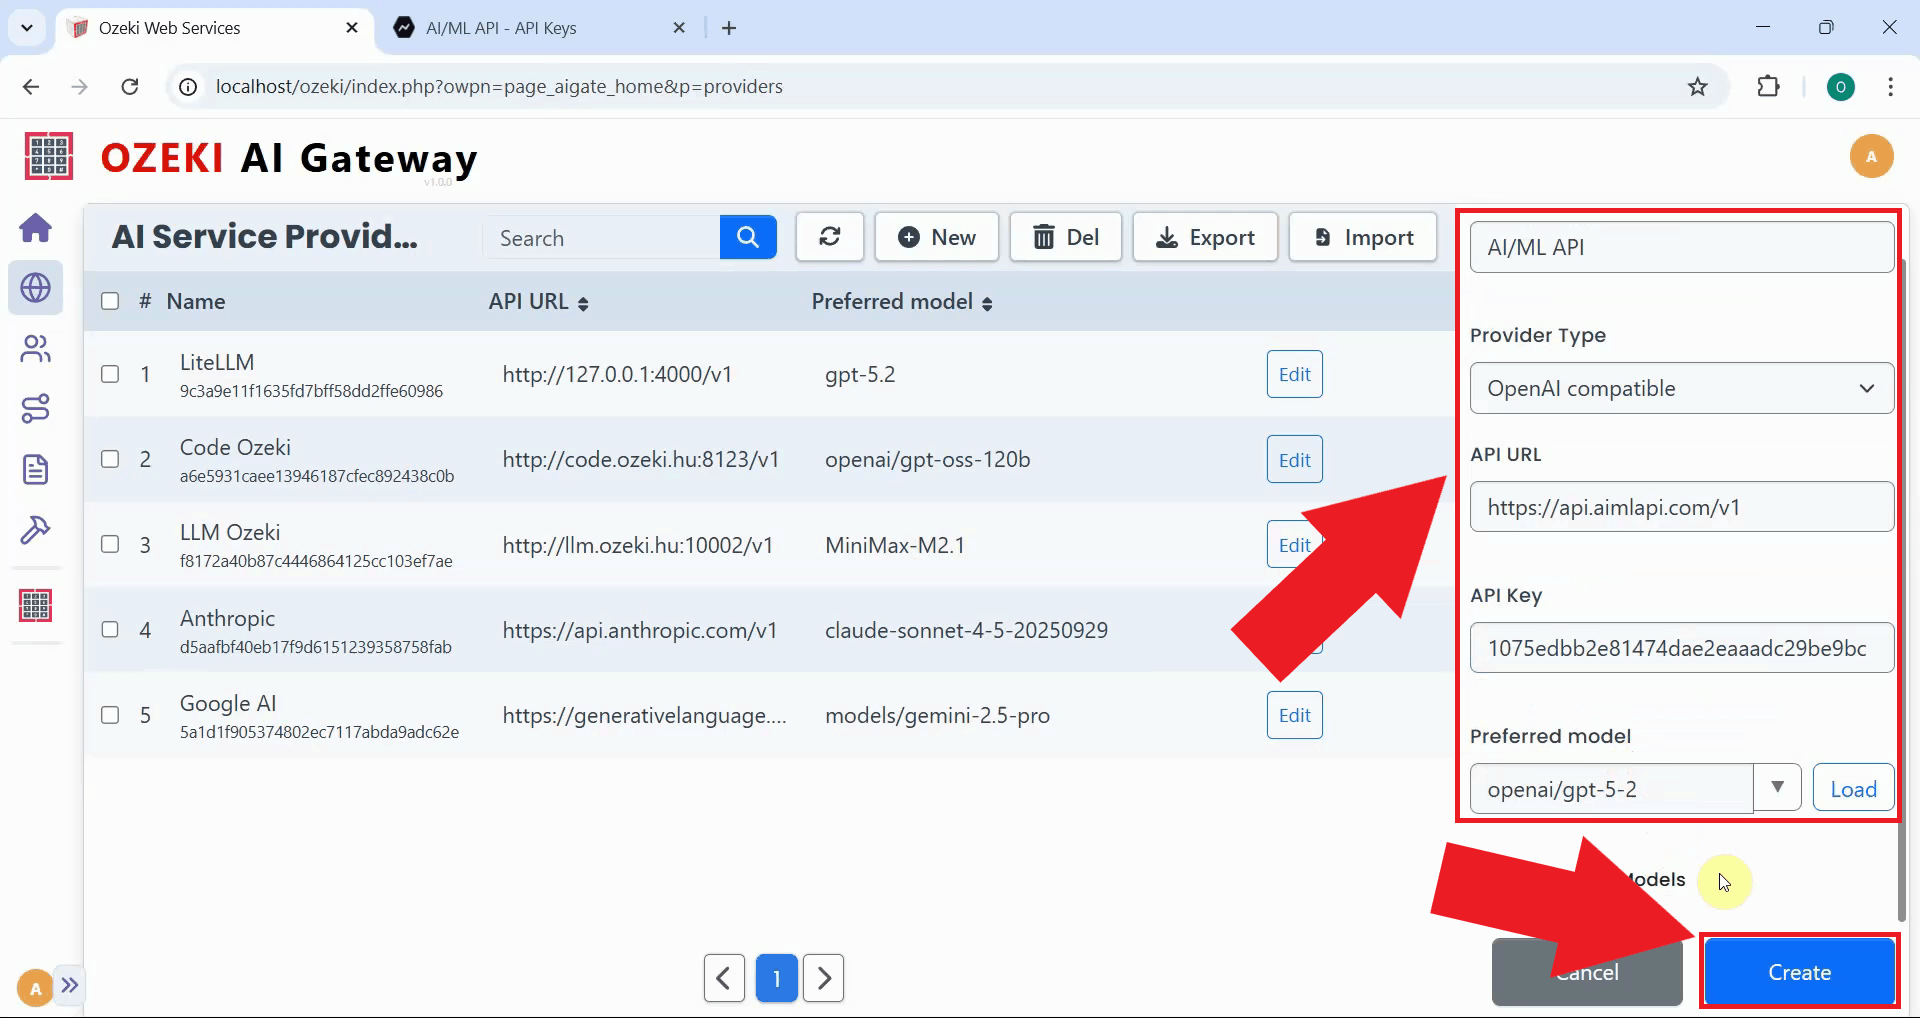The height and width of the screenshot is (1018, 1920).
Task: Edit the Anthropic provider entry
Action: tap(1293, 630)
